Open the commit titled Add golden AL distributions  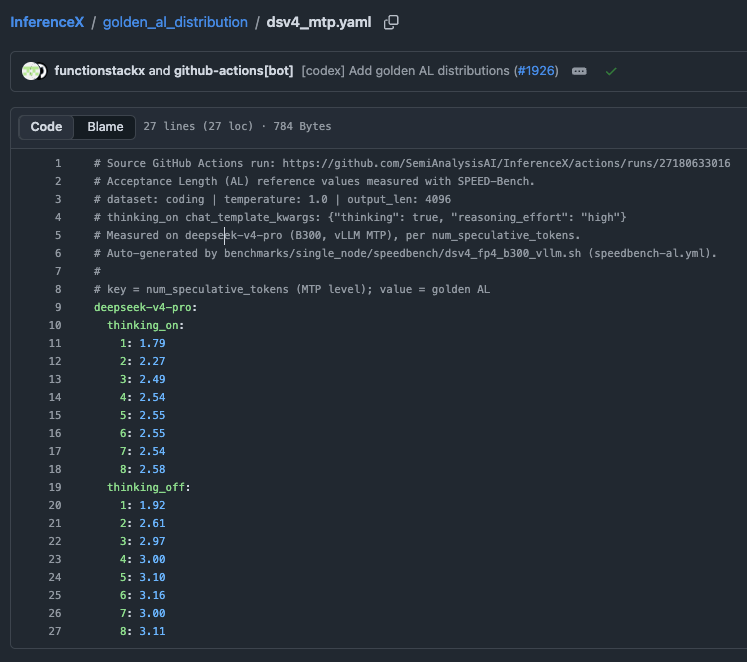click(407, 70)
